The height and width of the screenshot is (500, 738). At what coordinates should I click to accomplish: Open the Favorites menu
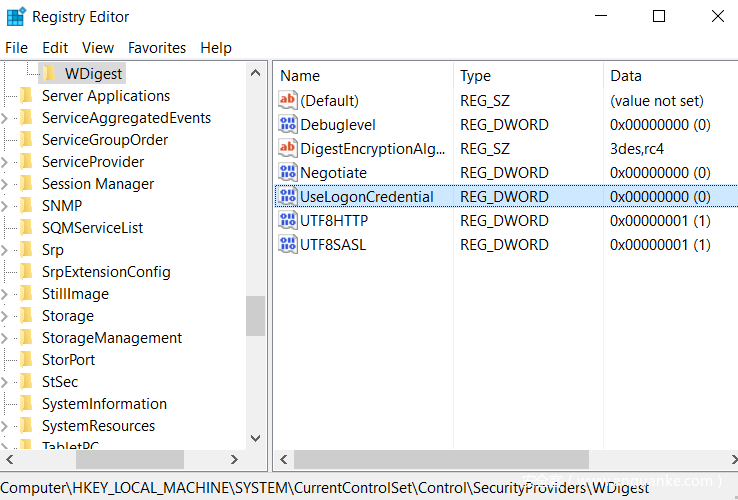coord(157,48)
